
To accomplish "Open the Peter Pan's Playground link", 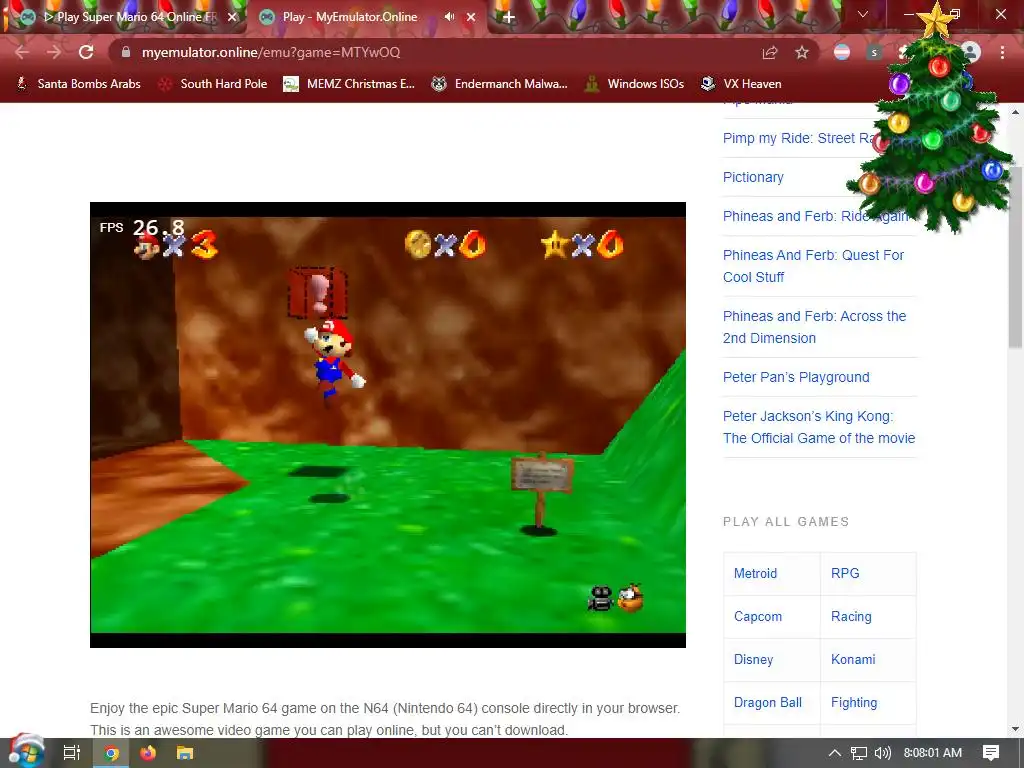I will click(796, 377).
